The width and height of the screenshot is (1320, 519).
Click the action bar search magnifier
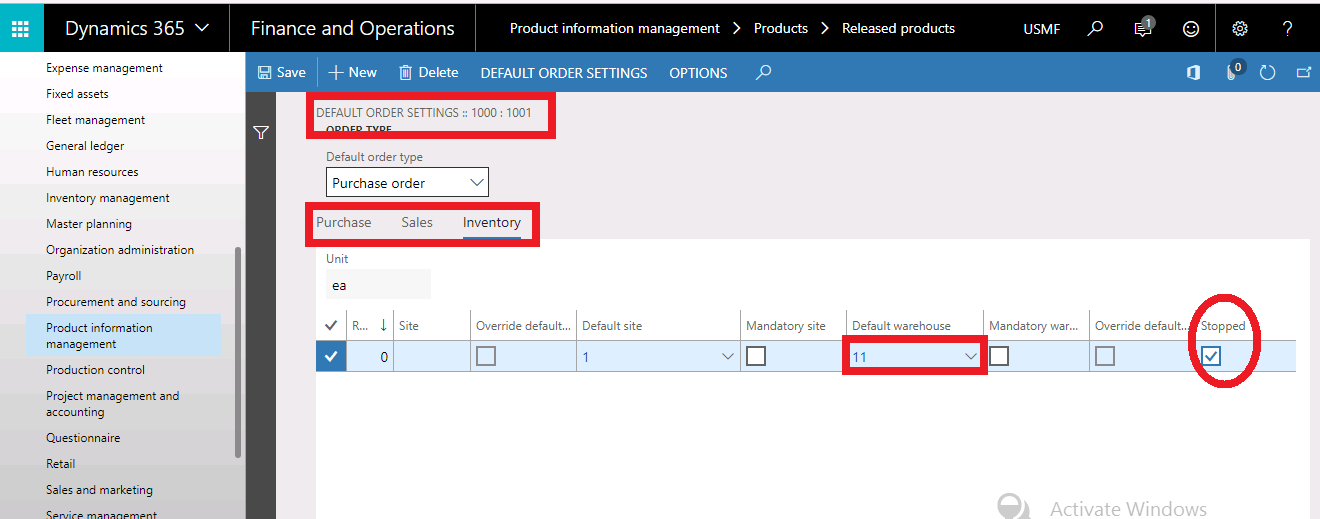click(764, 72)
